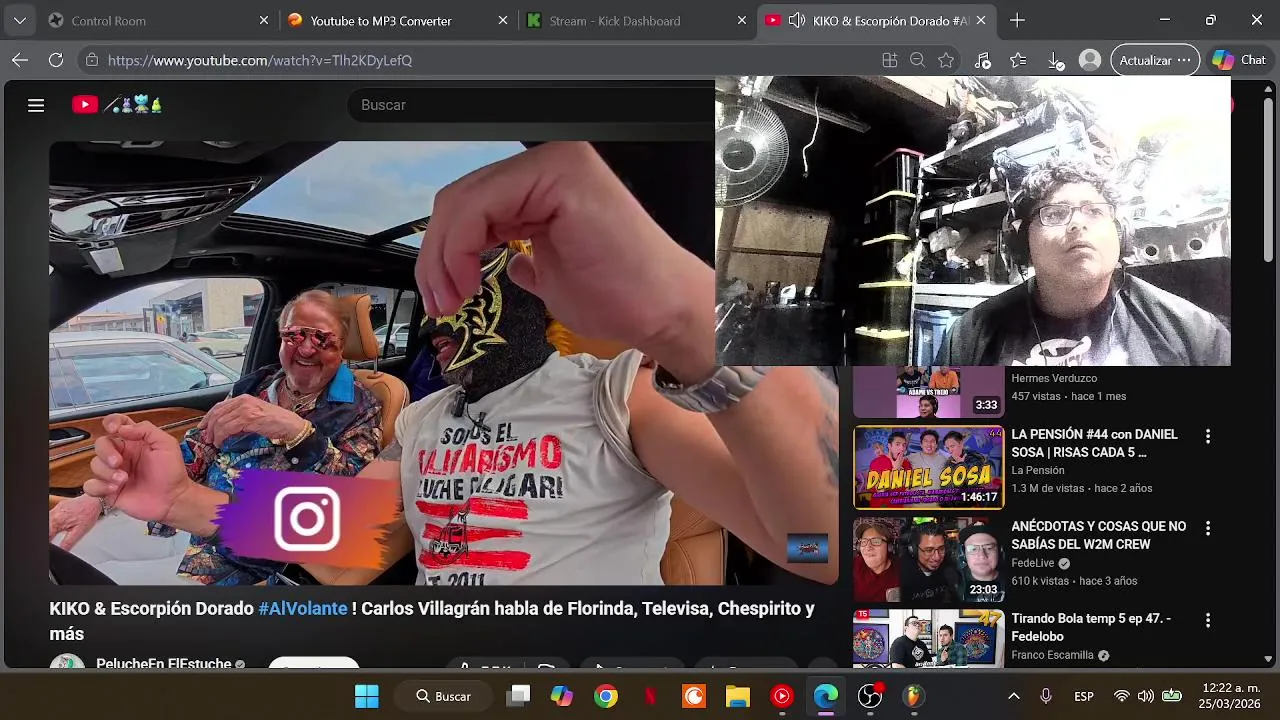Switch to OBS Studio in the taskbar

tap(870, 696)
